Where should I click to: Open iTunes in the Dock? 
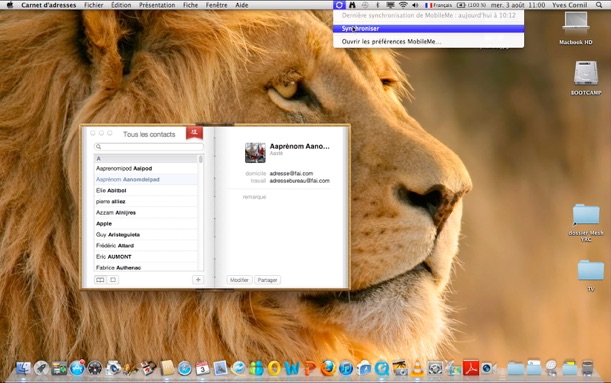346,368
